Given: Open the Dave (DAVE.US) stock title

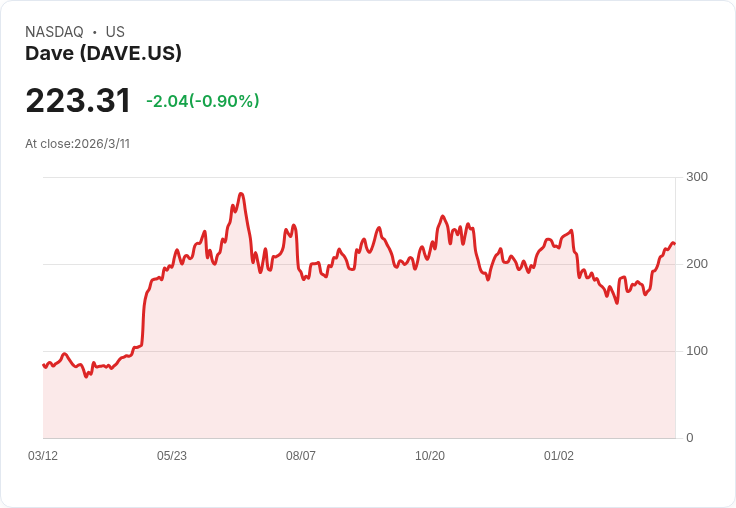Looking at the screenshot, I should [103, 54].
